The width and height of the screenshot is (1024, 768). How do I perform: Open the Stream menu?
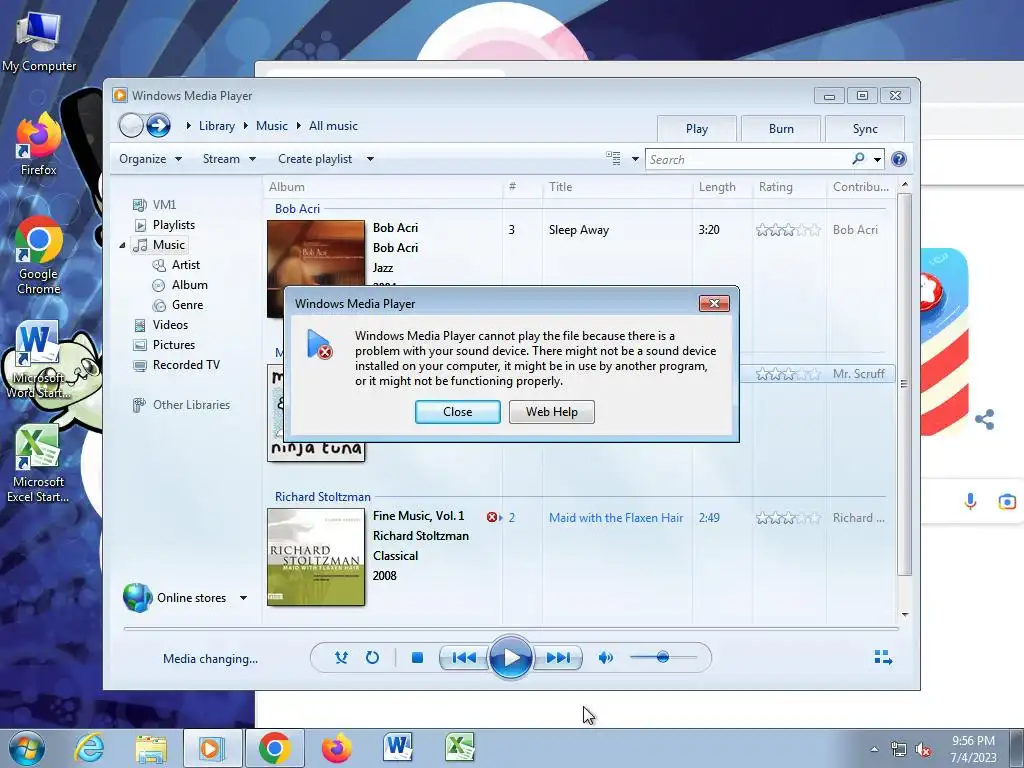pyautogui.click(x=229, y=159)
